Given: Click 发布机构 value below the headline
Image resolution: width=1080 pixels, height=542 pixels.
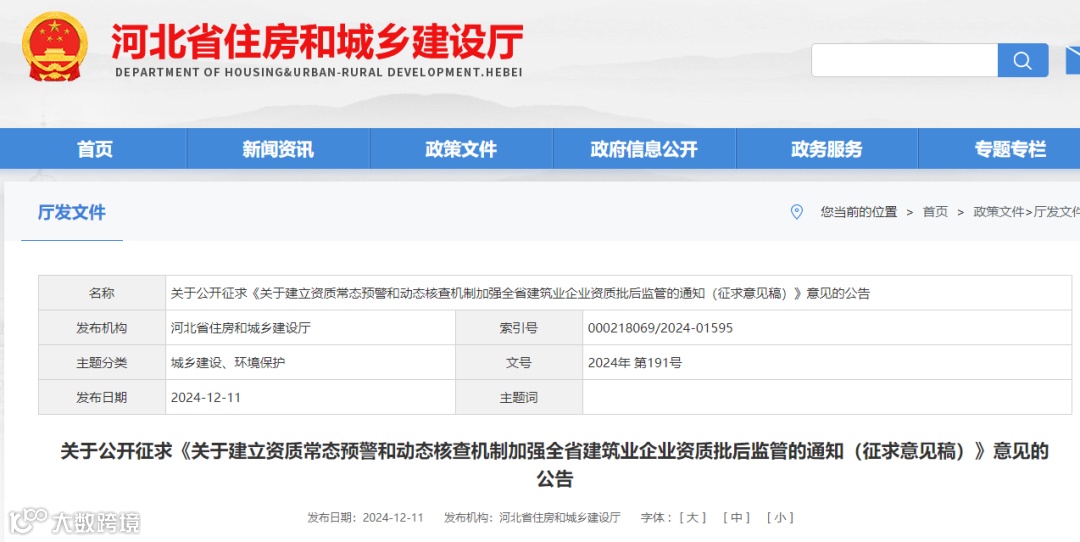Looking at the screenshot, I should (x=560, y=517).
